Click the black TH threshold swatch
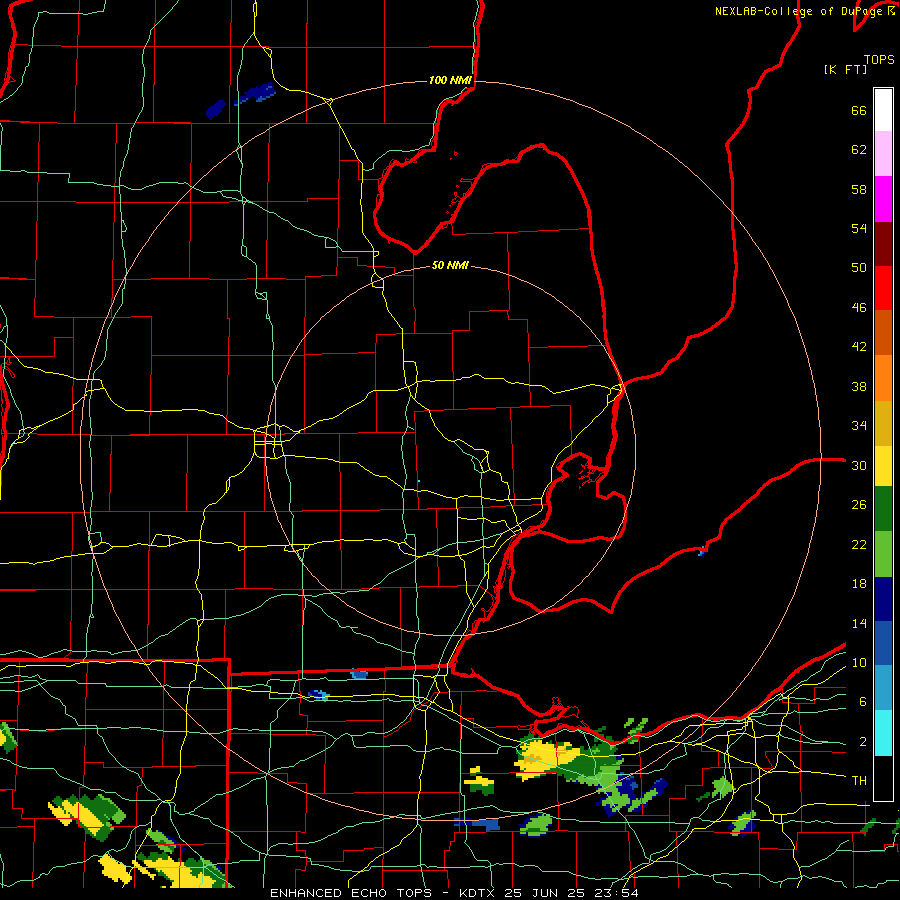 883,778
